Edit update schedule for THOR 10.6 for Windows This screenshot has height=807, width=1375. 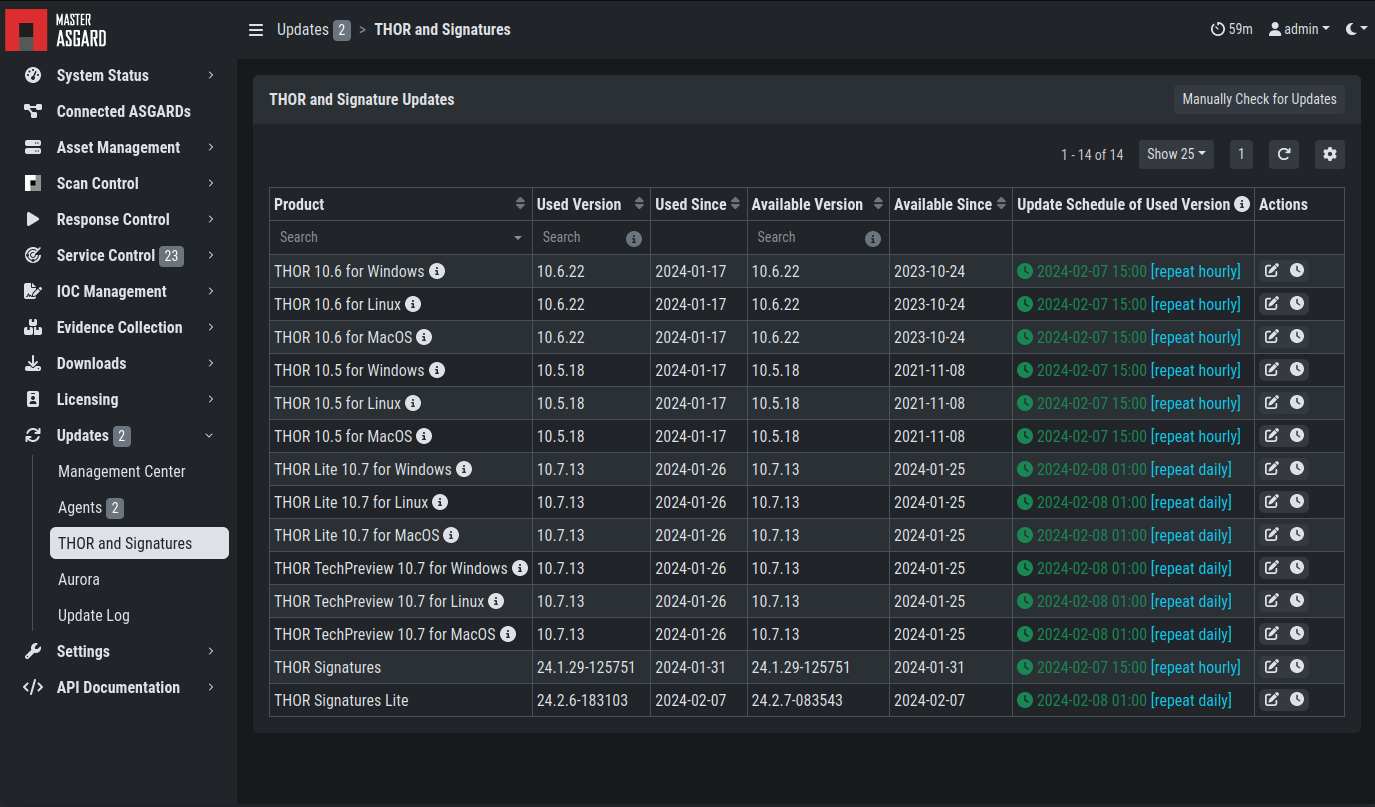[x=1271, y=270]
